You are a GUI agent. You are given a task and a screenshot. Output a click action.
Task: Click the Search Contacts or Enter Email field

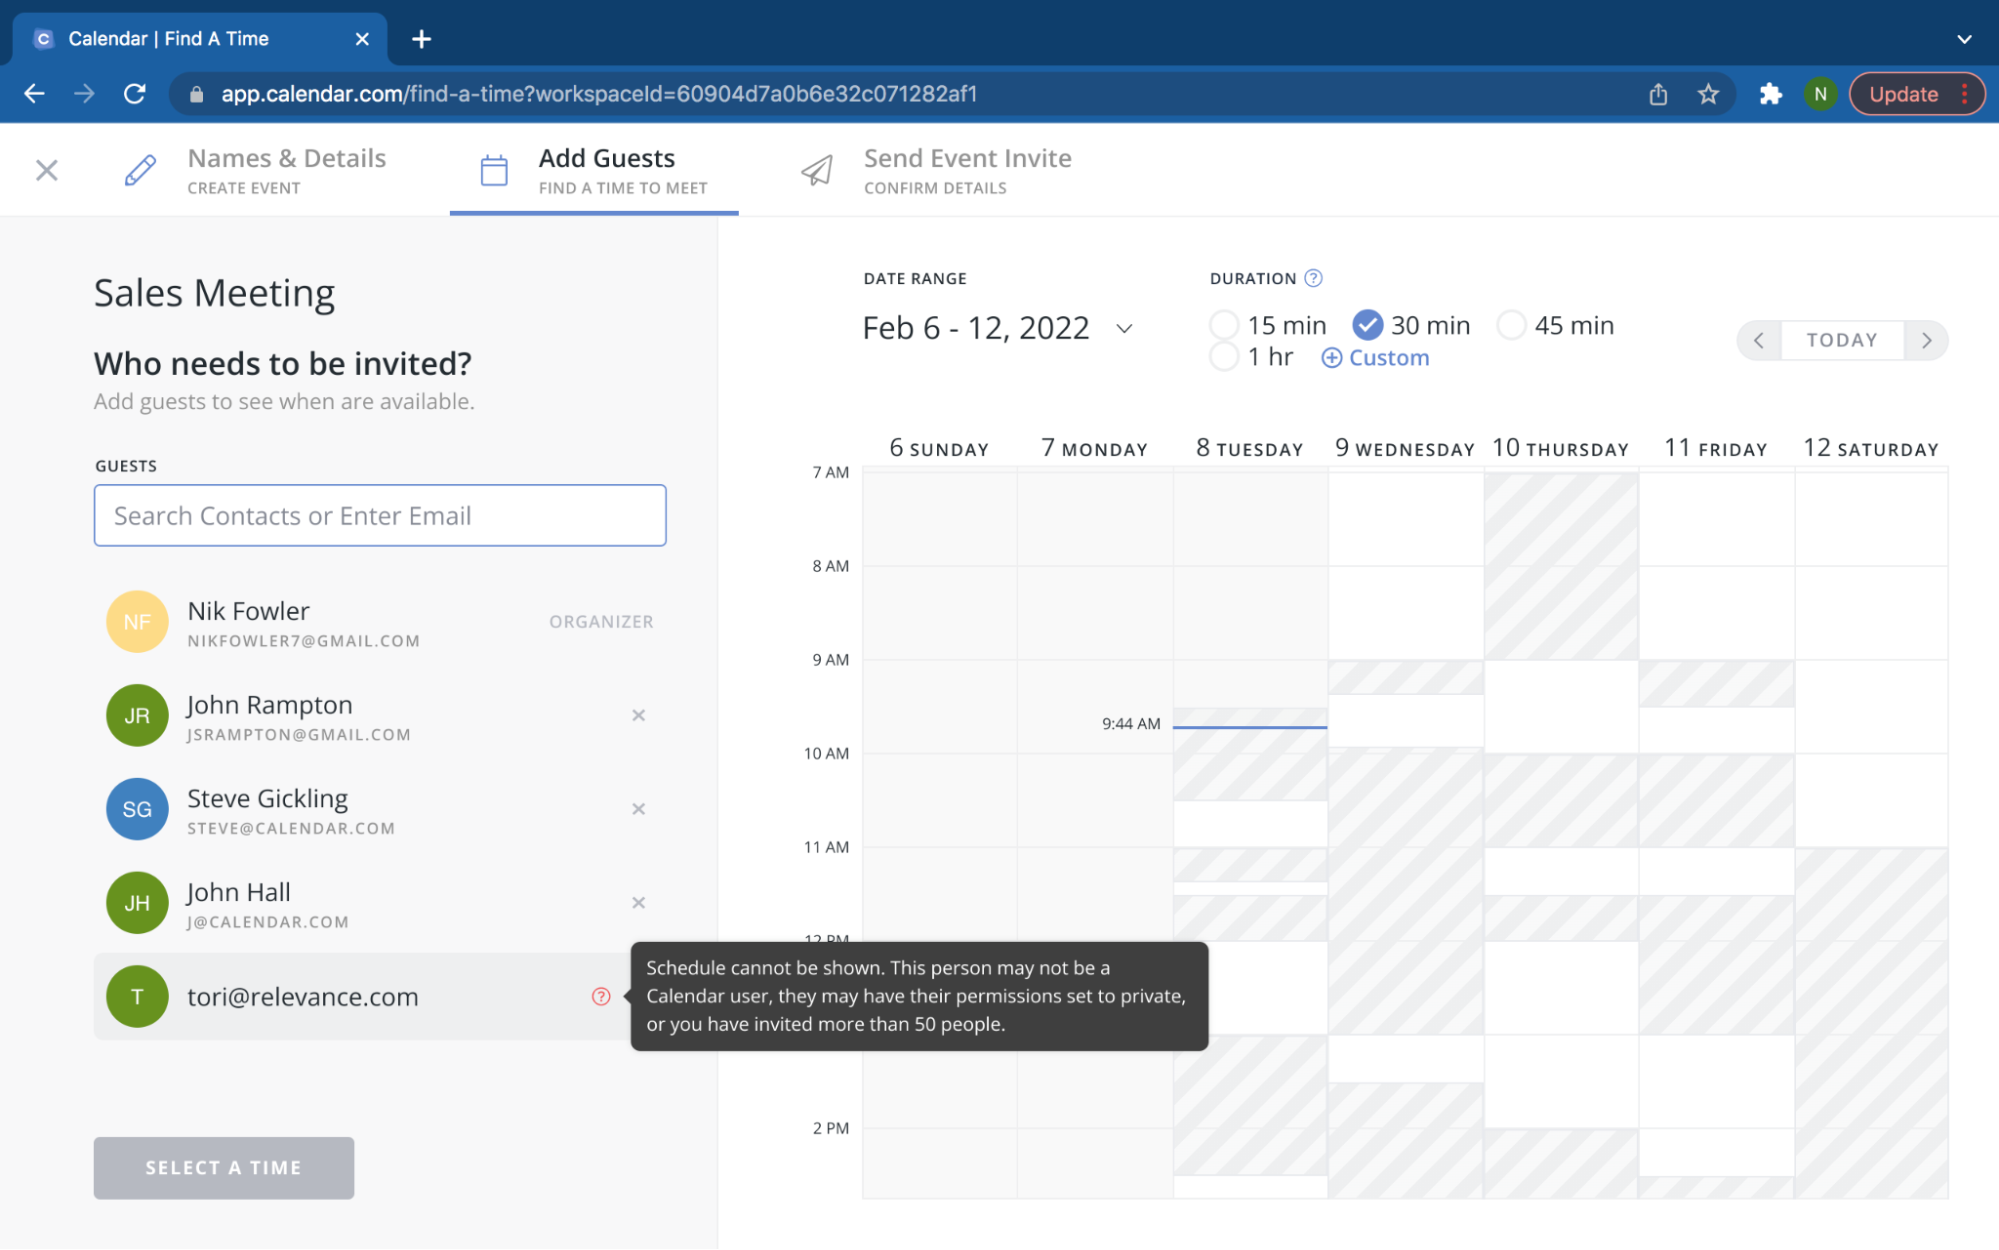(x=380, y=516)
